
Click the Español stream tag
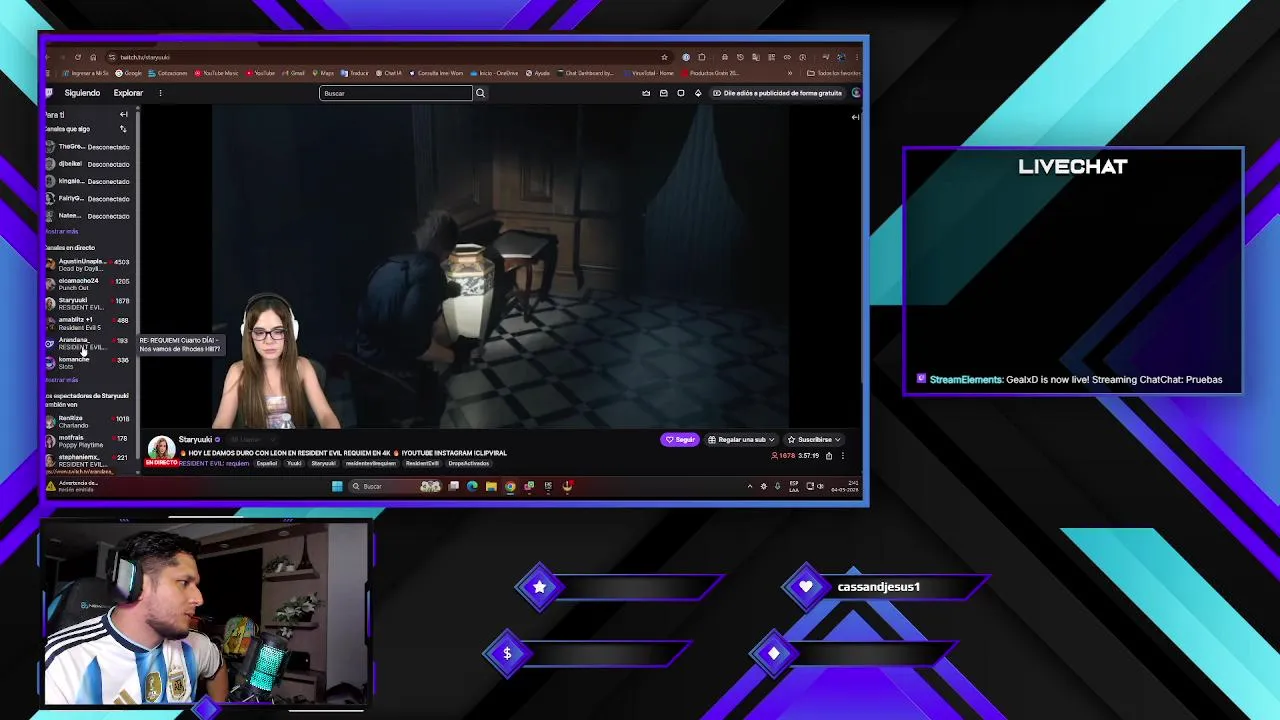tap(266, 463)
